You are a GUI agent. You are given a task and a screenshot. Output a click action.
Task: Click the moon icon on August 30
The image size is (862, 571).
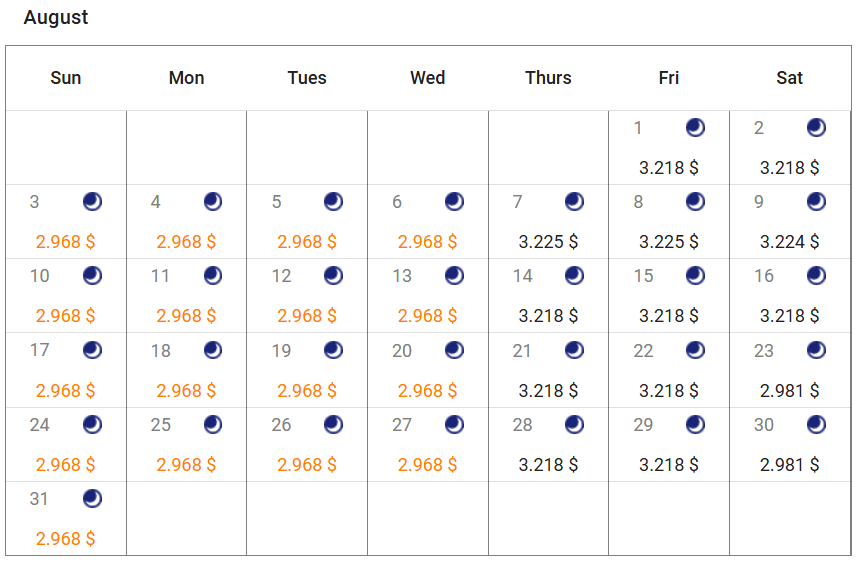tap(816, 424)
